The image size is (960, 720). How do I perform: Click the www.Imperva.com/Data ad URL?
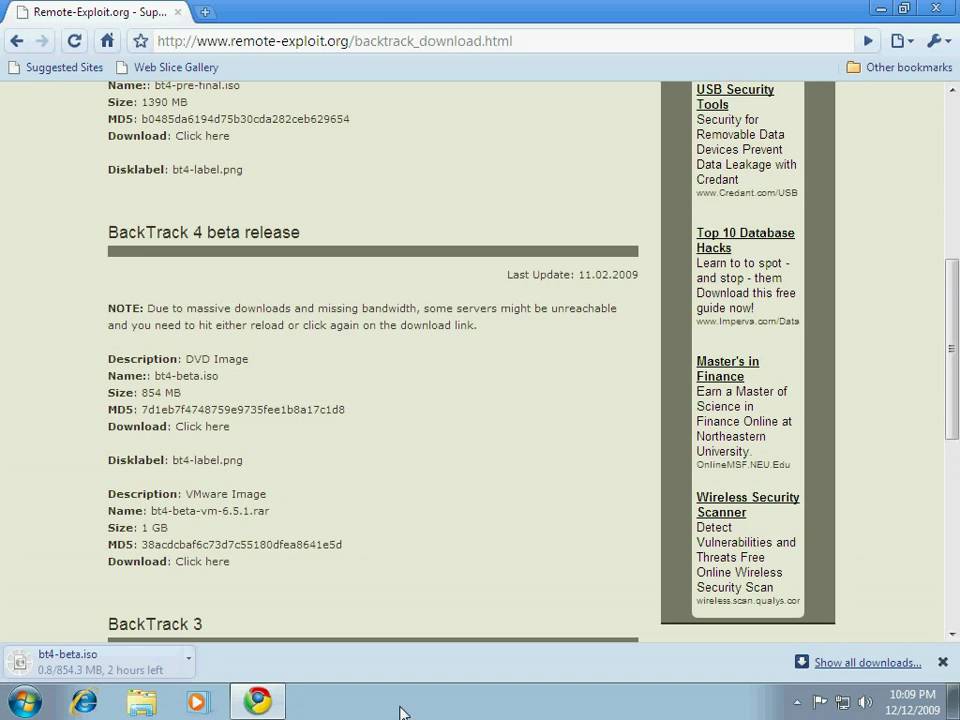[748, 321]
